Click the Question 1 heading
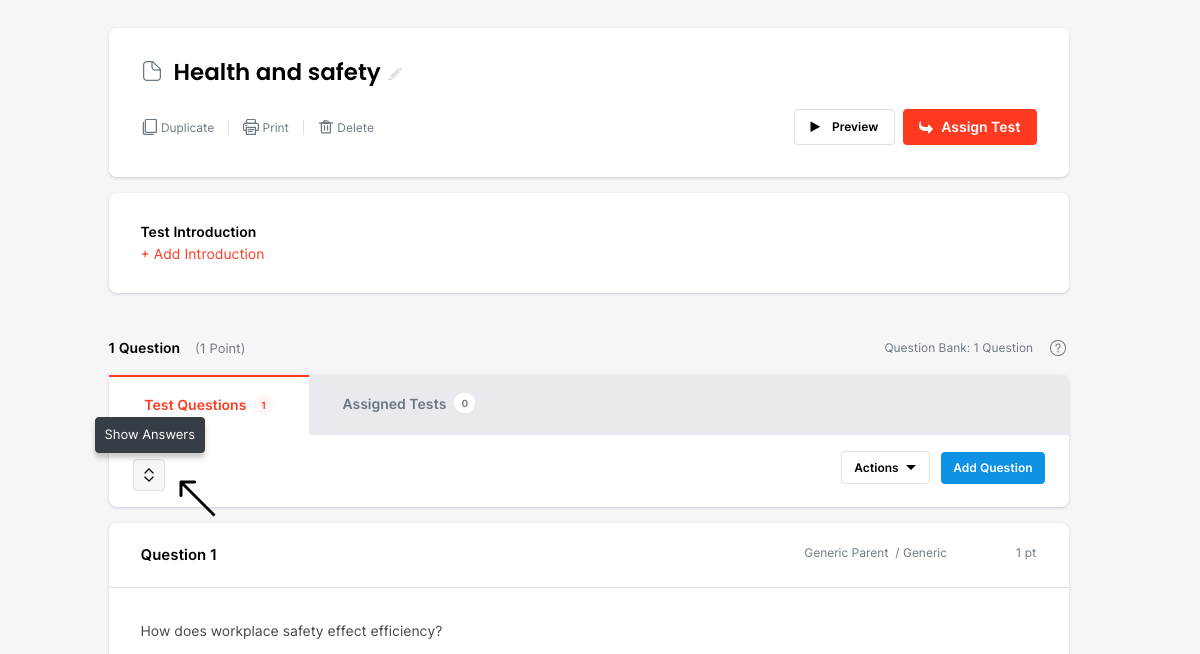Screen dimensions: 1200x654 [179, 555]
